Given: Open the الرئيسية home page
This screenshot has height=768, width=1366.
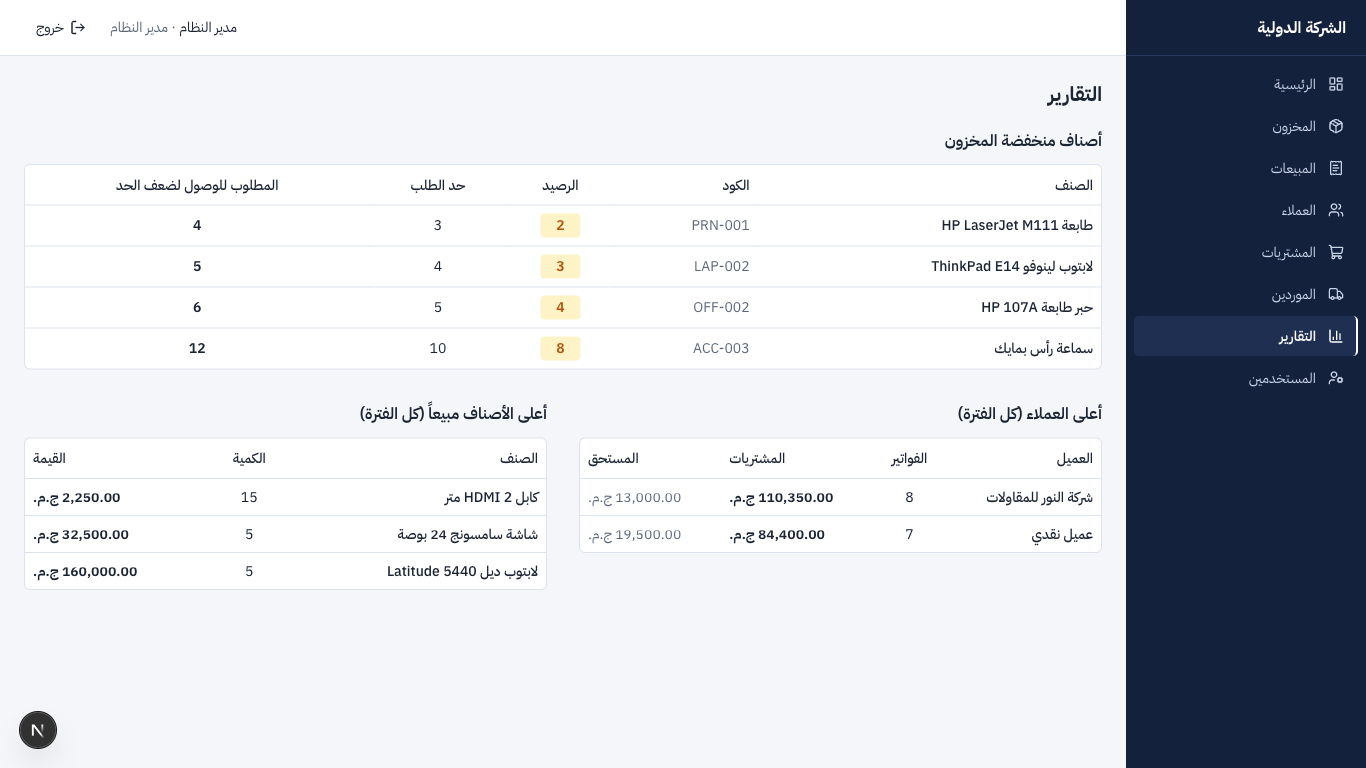Looking at the screenshot, I should click(x=1246, y=84).
